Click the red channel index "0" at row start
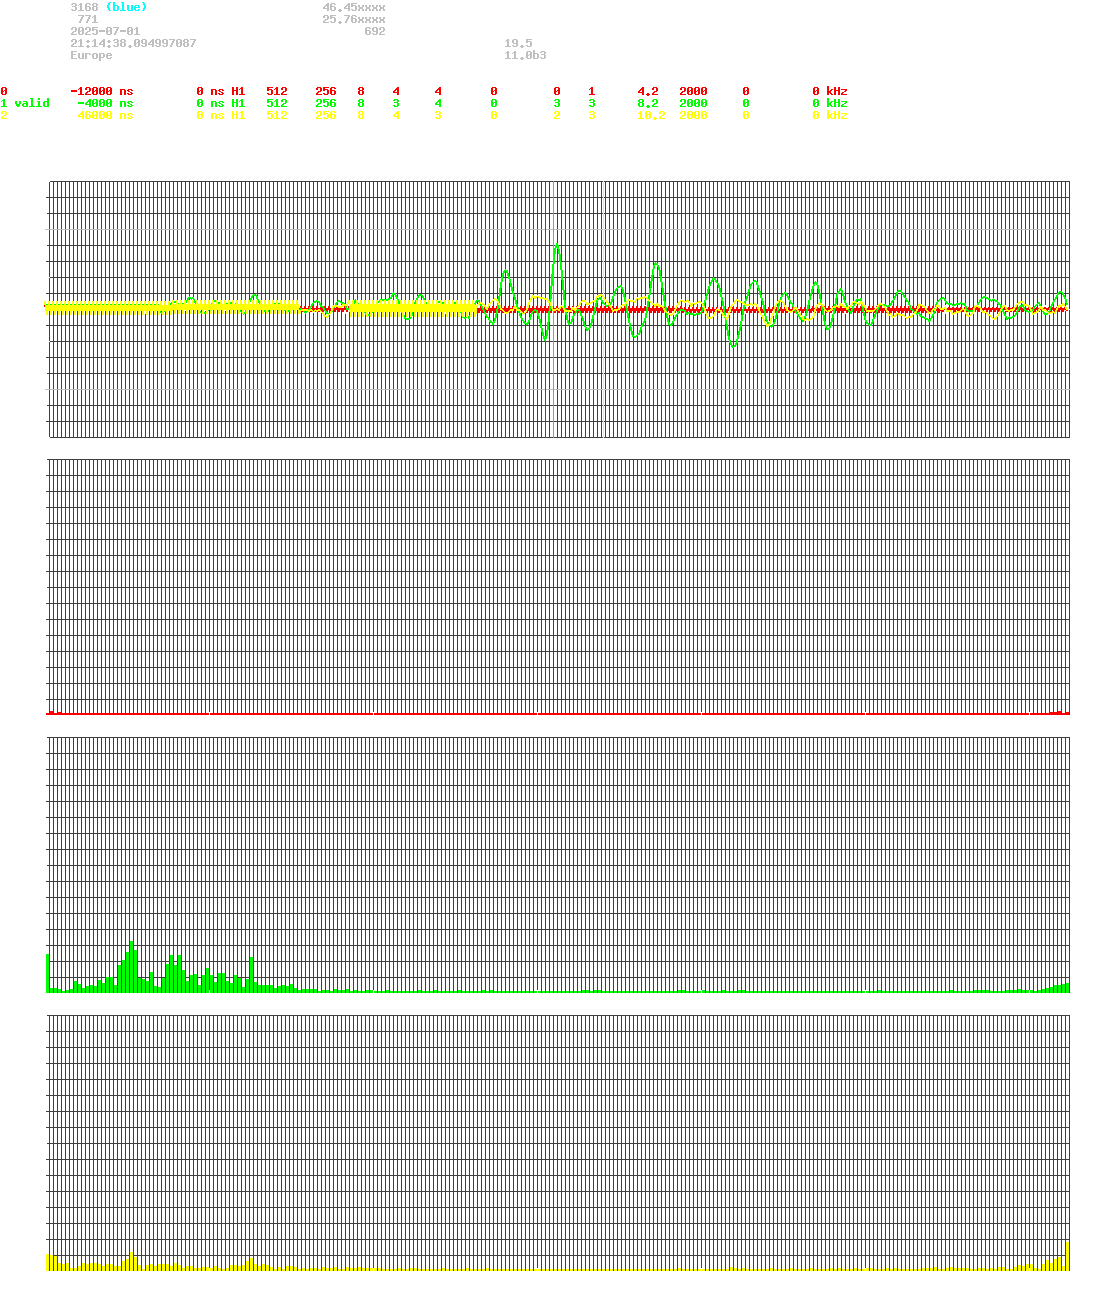This screenshot has width=1095, height=1293. point(4,92)
